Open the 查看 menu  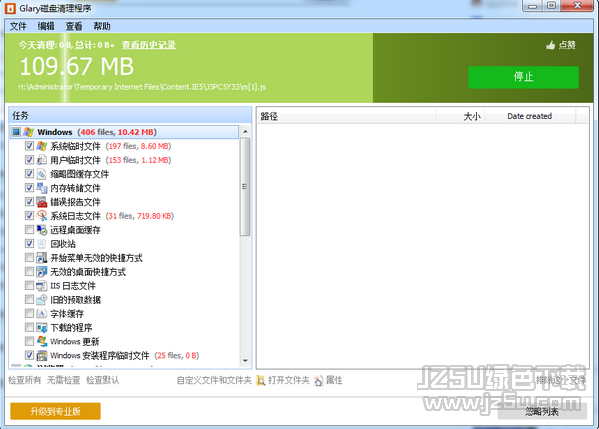pyautogui.click(x=74, y=26)
